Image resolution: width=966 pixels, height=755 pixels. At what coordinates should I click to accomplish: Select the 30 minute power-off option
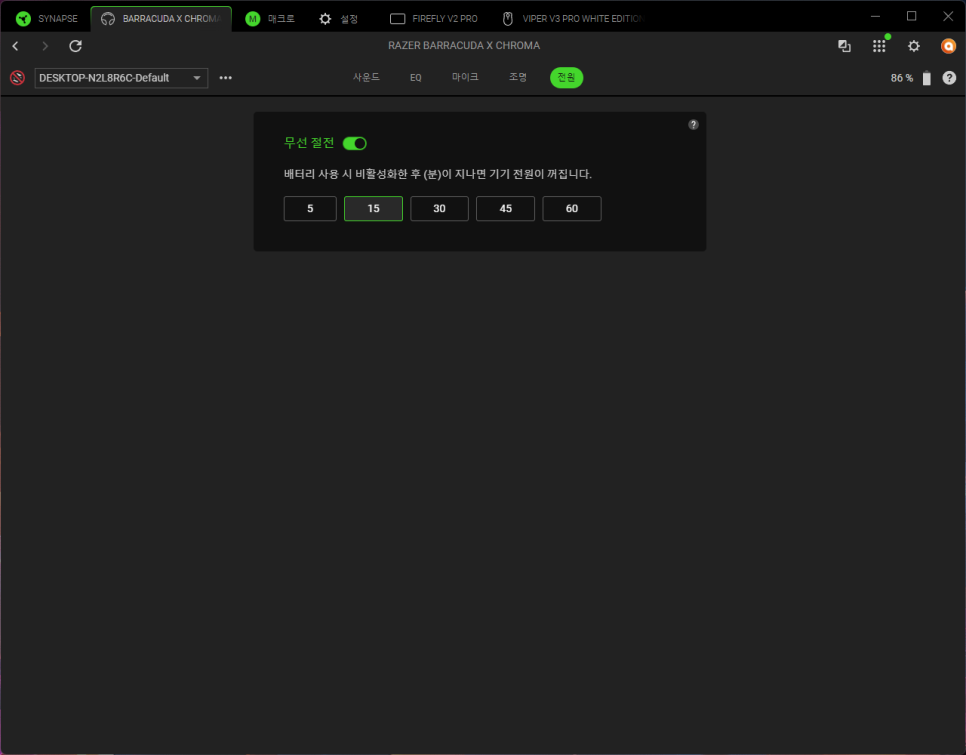point(439,209)
